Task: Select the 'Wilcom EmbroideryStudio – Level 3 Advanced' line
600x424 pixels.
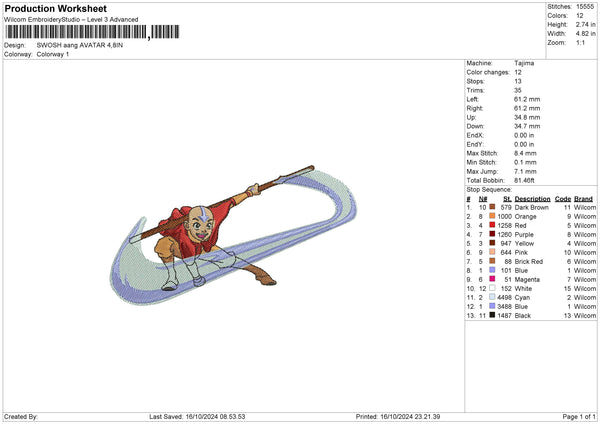Action: coord(71,20)
